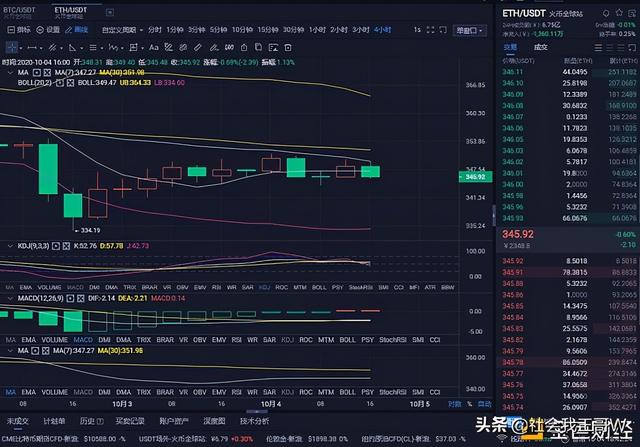This screenshot has height=447, width=640.
Task: Toggle visibility of main MA indicator
Action: [x=37, y=73]
